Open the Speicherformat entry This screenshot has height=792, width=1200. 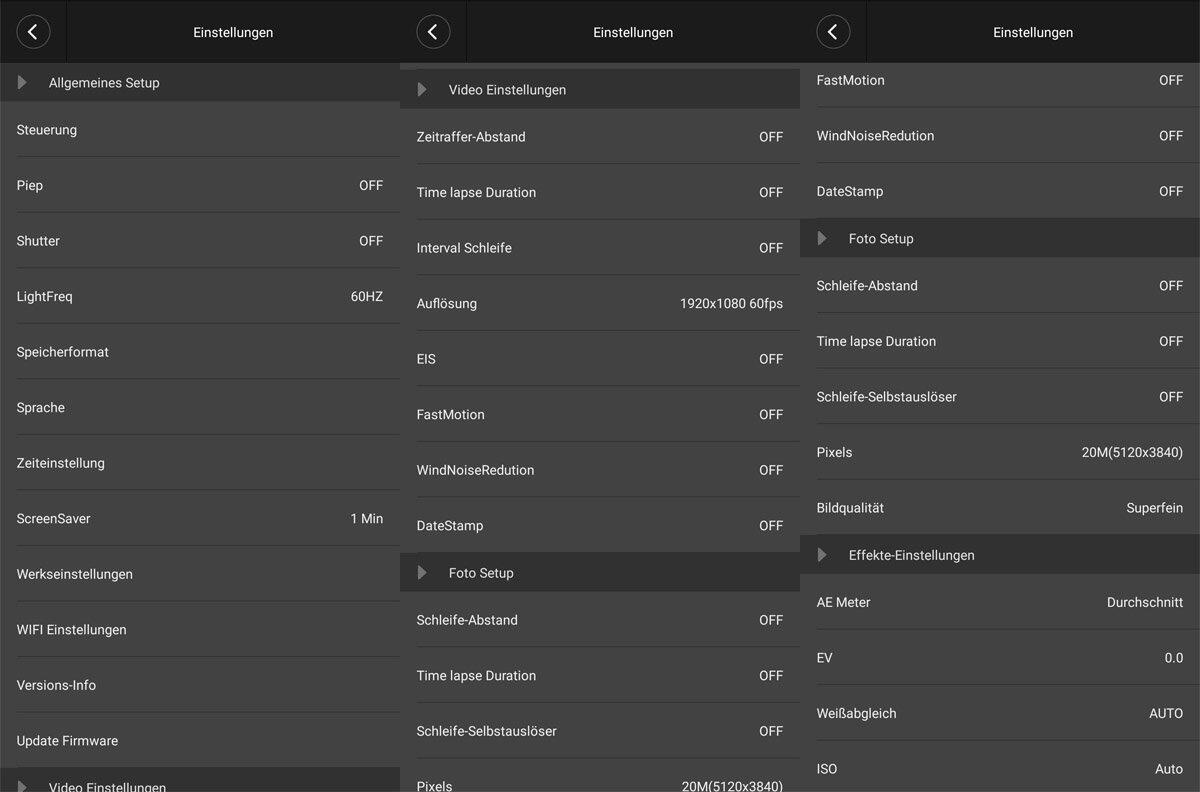tap(200, 352)
